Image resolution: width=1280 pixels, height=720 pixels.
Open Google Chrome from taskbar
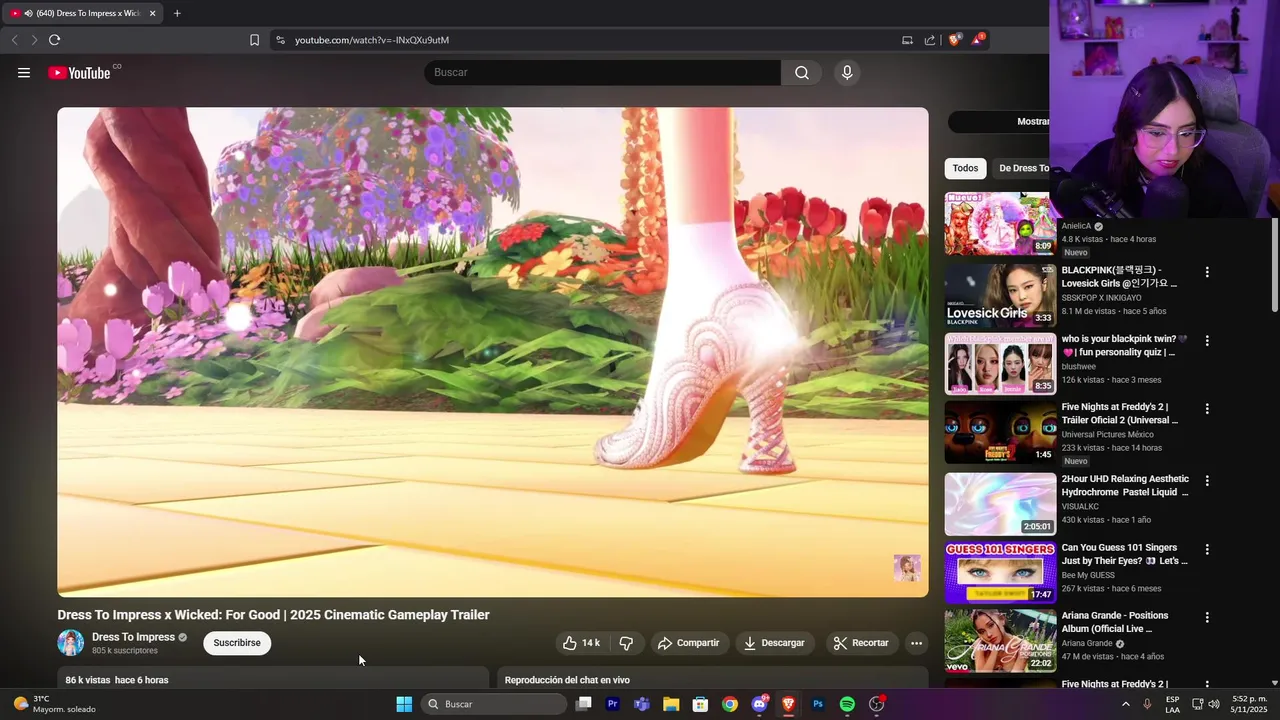730,704
